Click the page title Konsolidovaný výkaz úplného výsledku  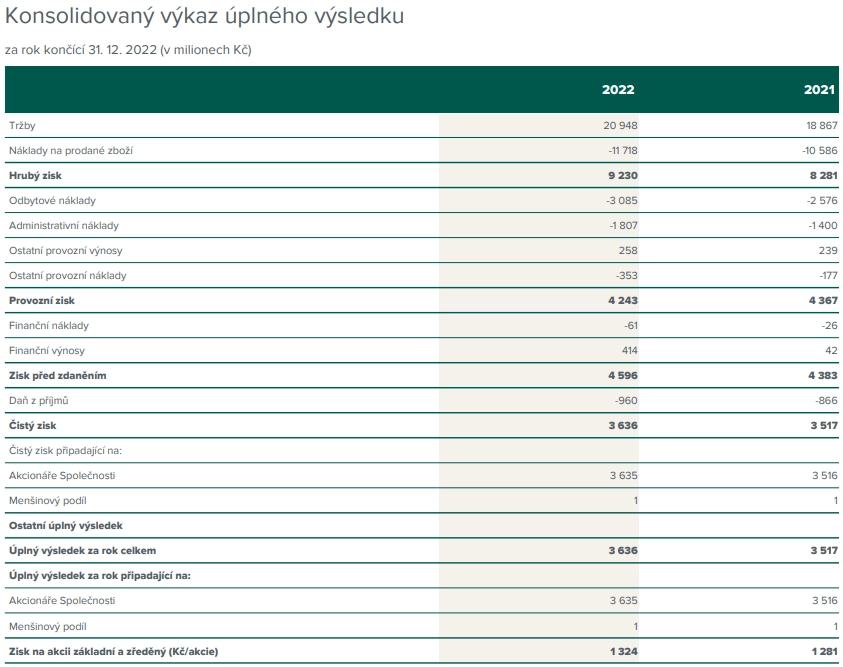[x=204, y=16]
